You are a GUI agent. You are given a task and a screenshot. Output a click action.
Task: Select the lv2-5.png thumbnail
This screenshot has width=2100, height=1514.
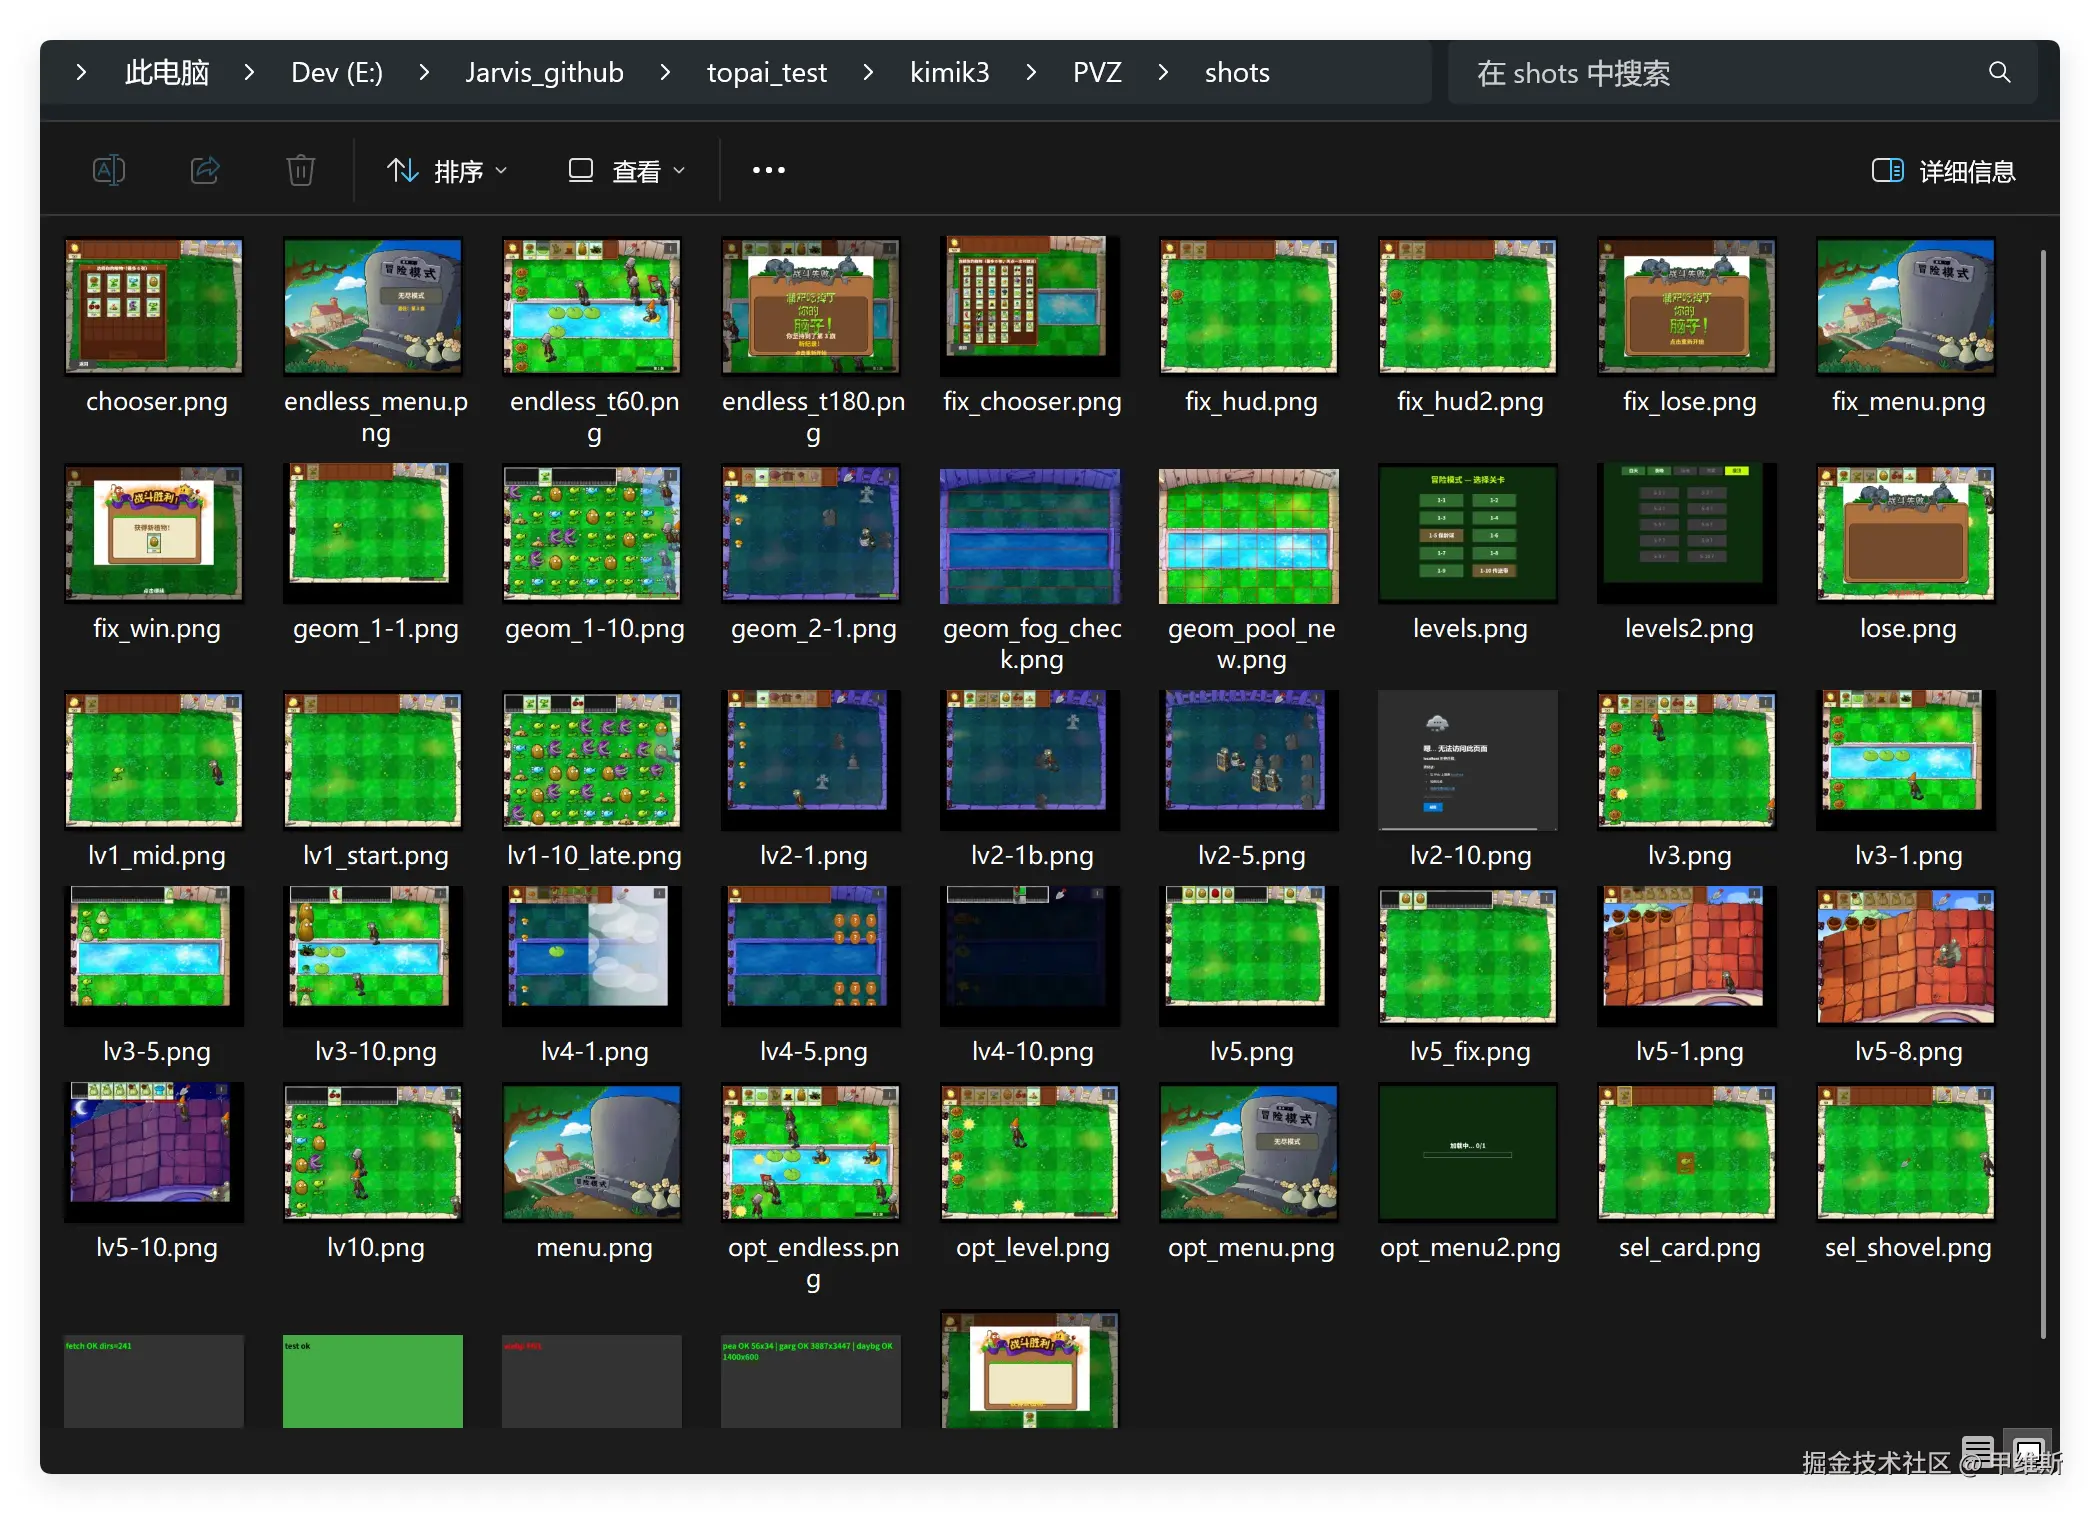coord(1249,760)
